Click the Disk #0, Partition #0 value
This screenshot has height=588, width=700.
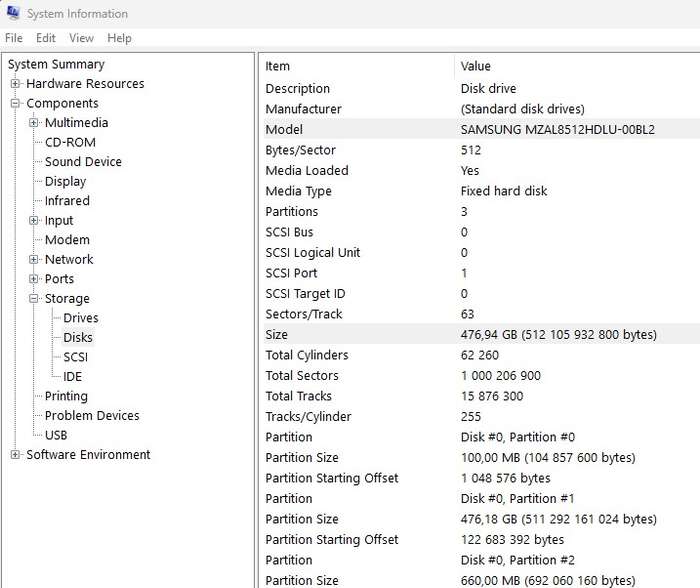[x=517, y=437]
